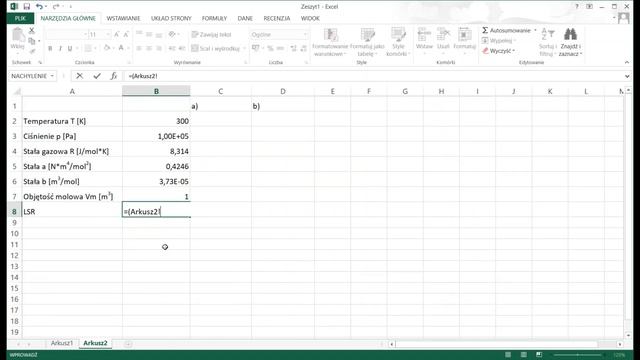Click the Copy icon in clipboard group
The image size is (640, 360).
[x=31, y=41]
